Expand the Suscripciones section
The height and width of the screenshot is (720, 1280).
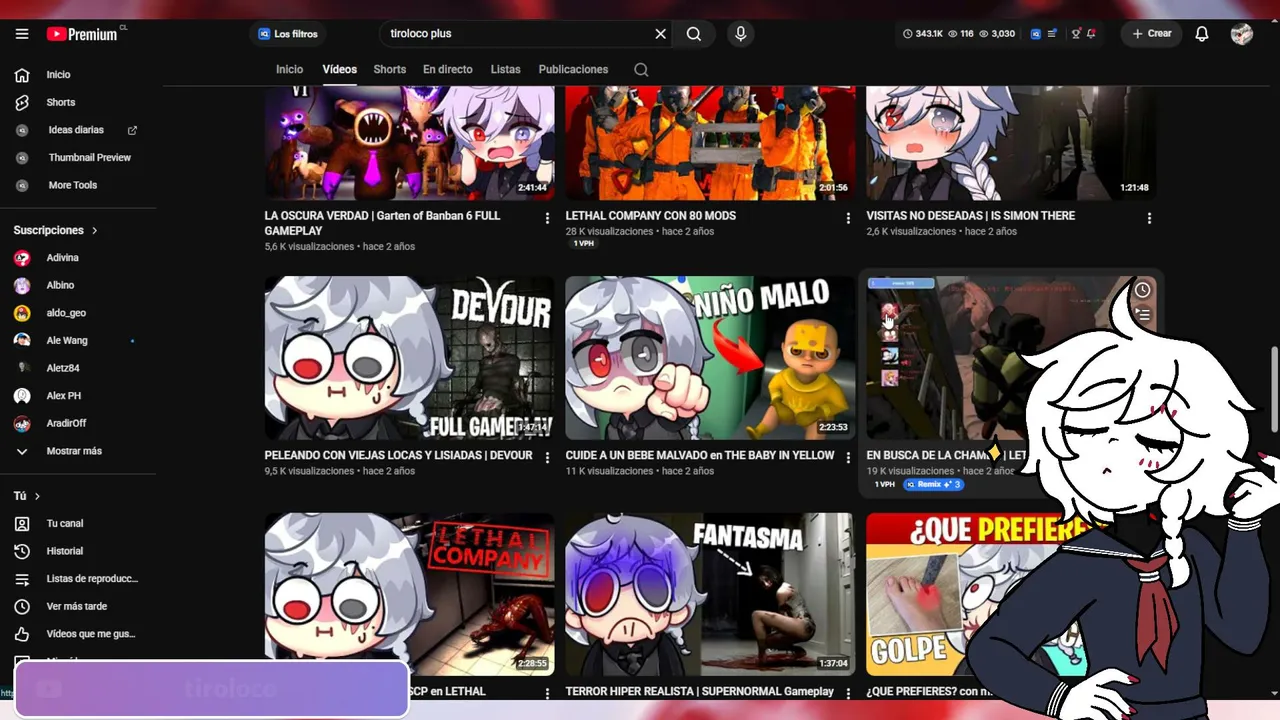click(x=56, y=231)
